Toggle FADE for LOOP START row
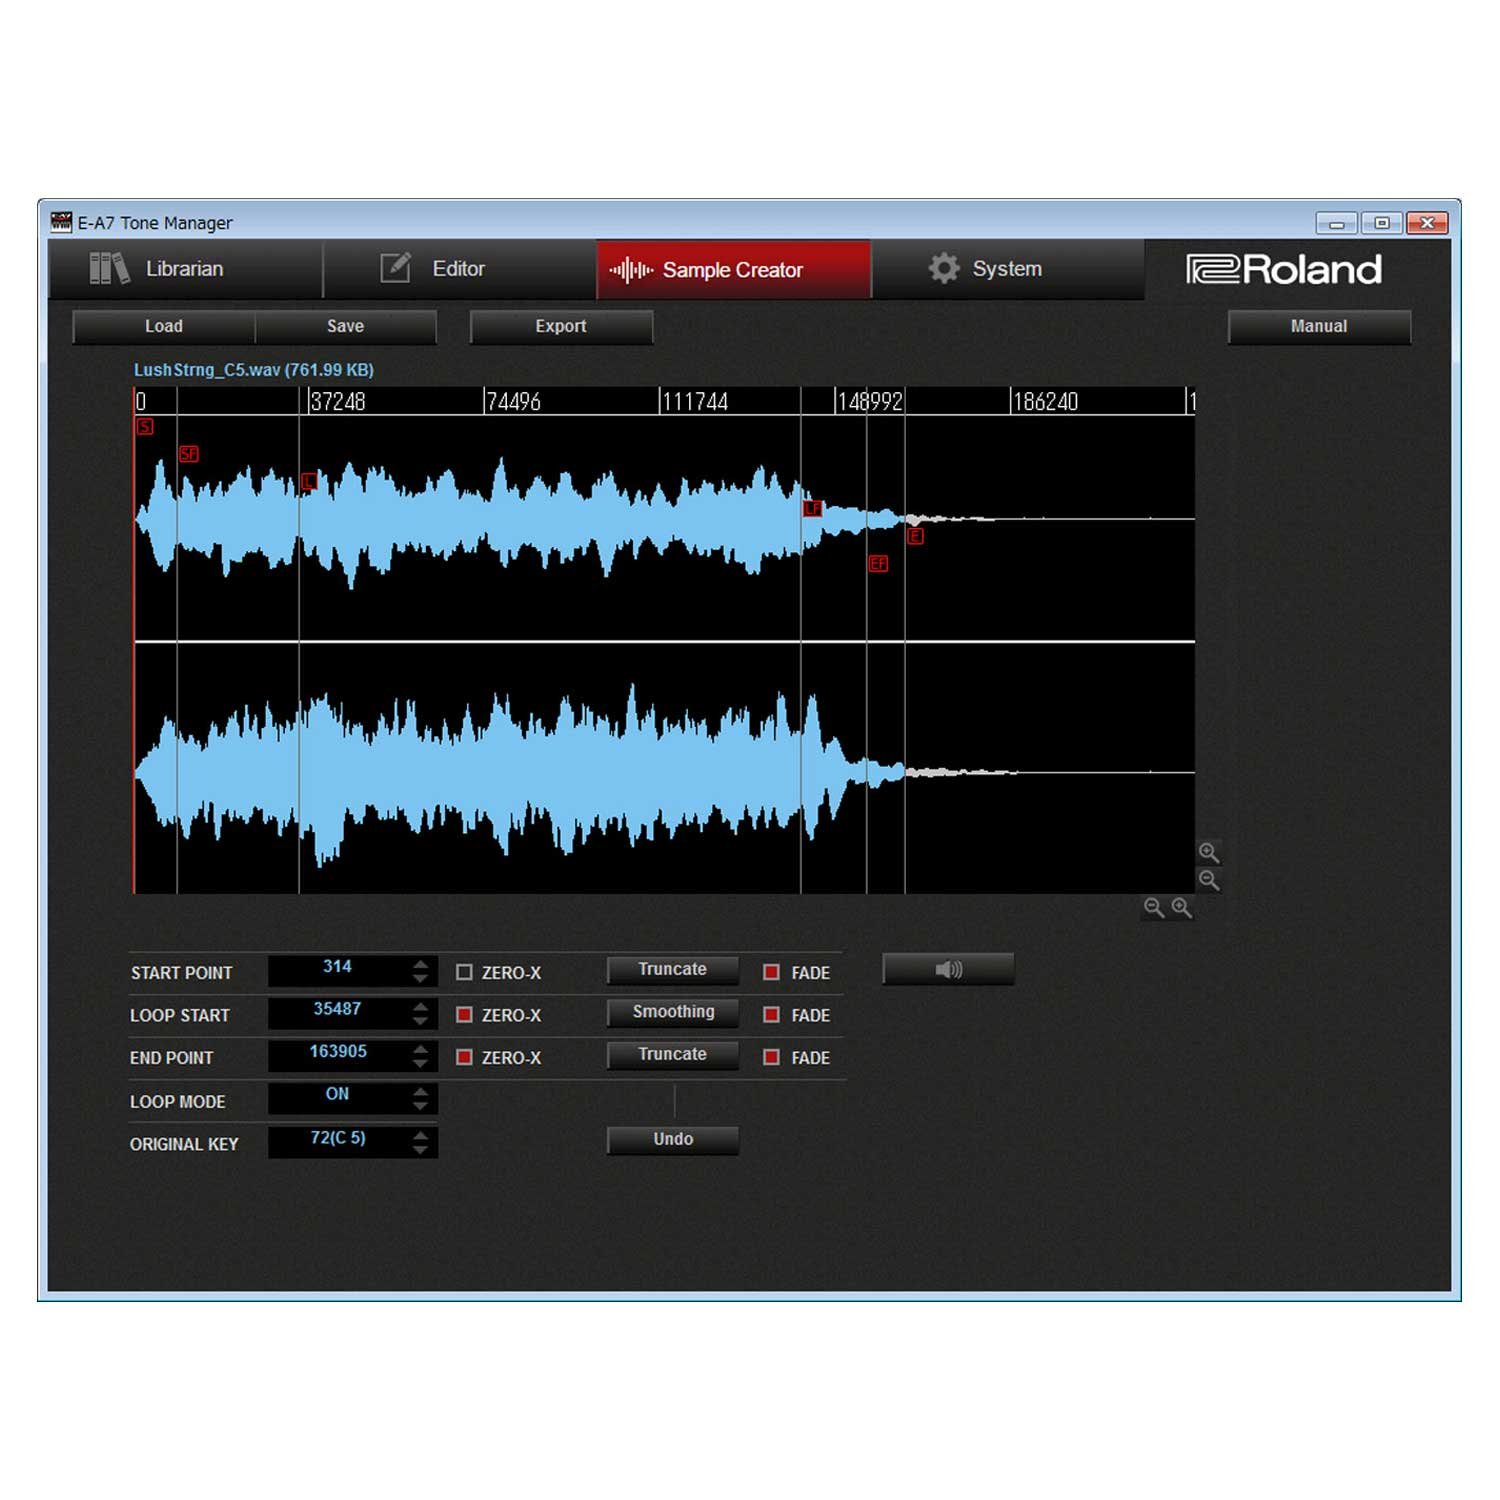 click(771, 1014)
